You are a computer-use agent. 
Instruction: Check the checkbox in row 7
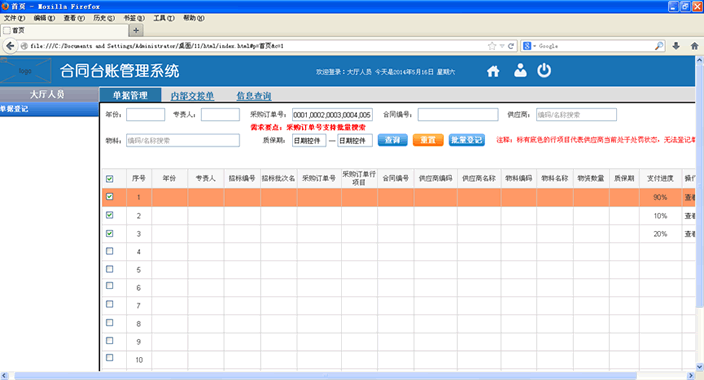pyautogui.click(x=110, y=304)
